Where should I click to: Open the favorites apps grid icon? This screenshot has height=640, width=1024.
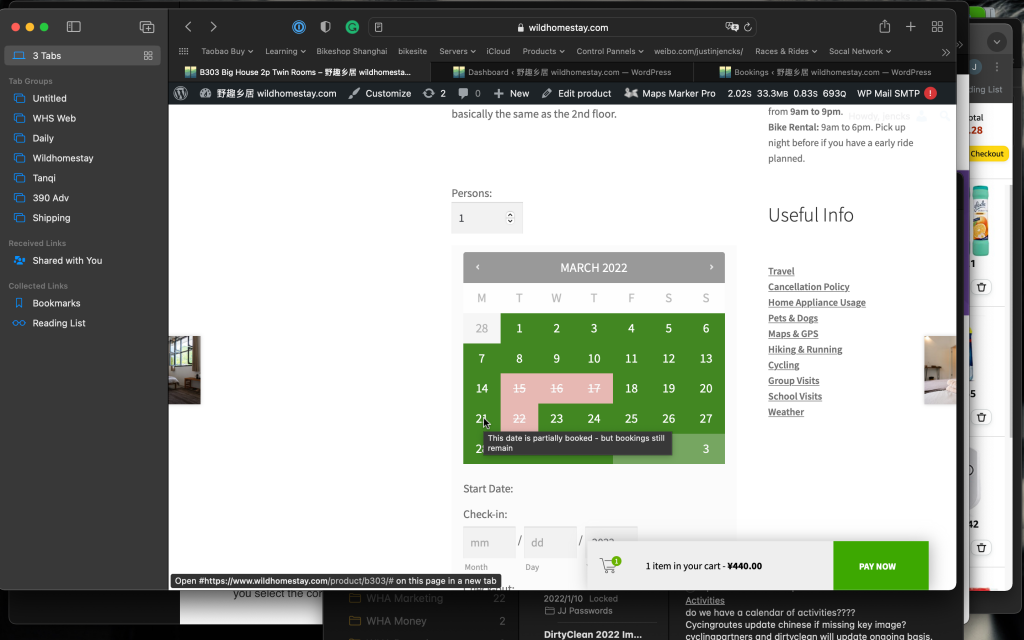(184, 51)
